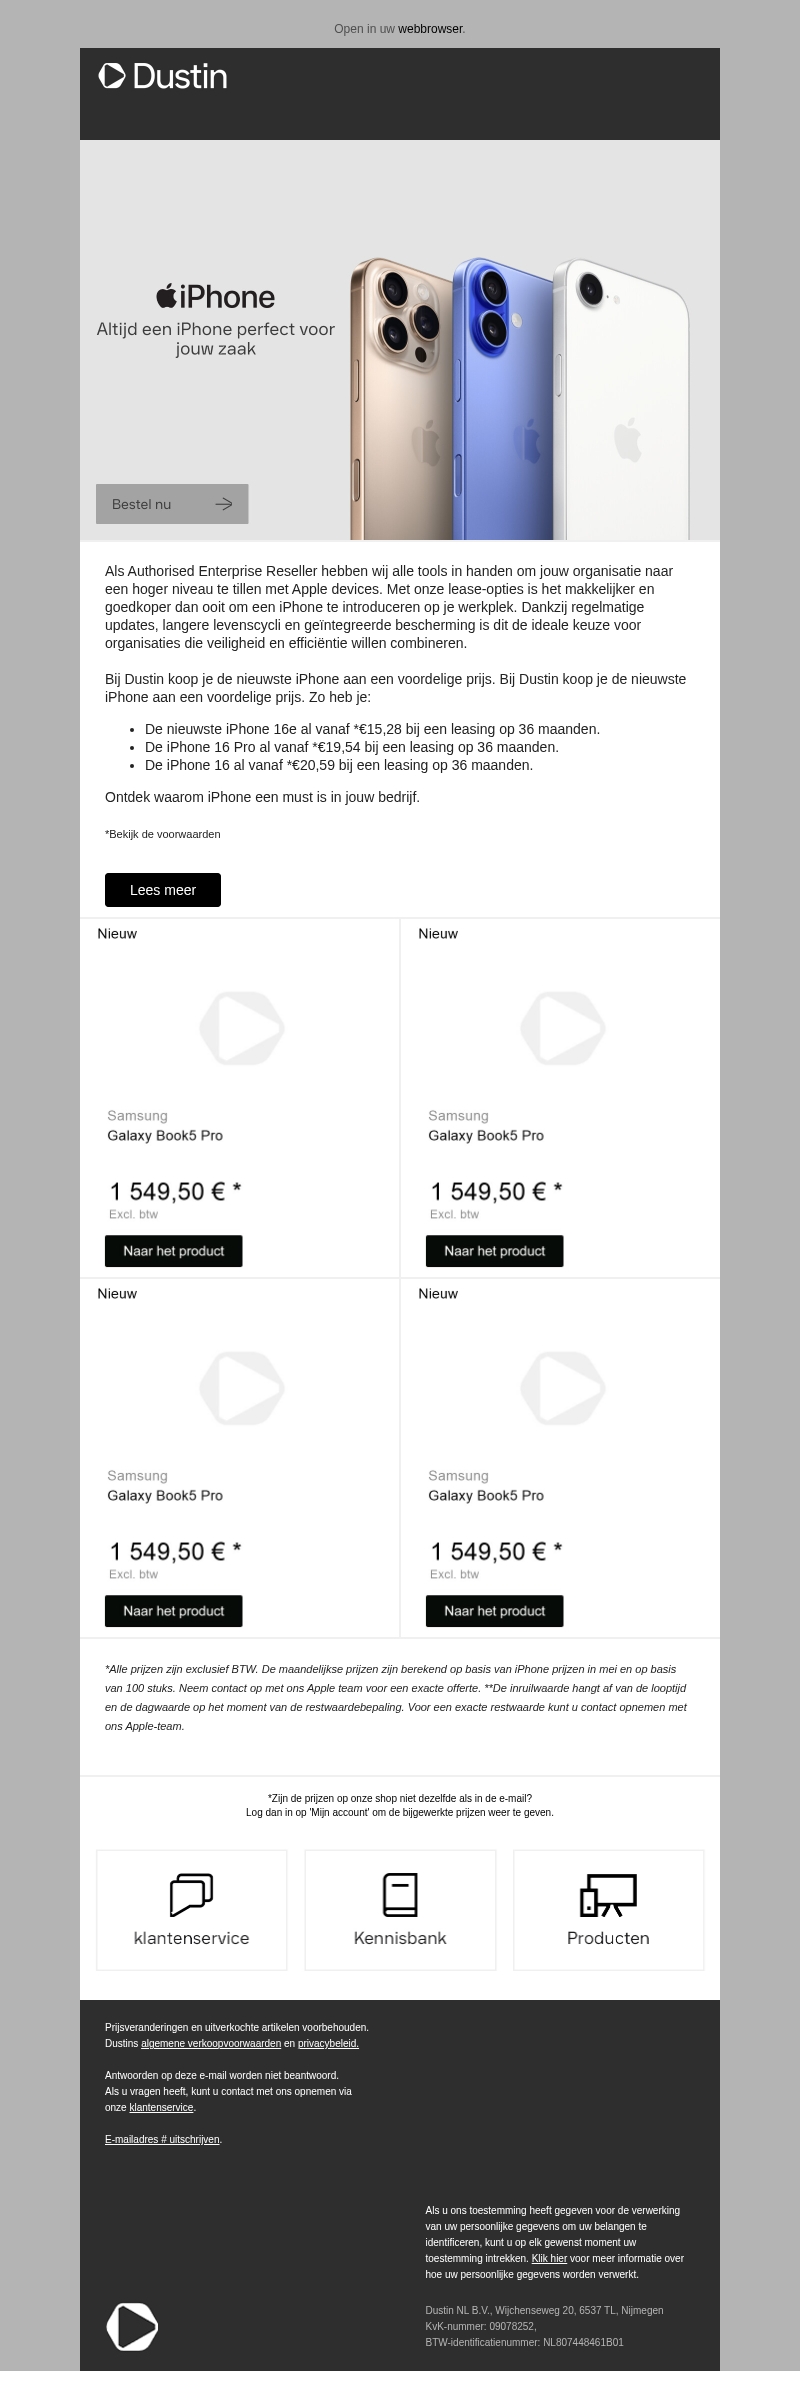The width and height of the screenshot is (800, 2391).
Task: Open algemene verkoopvoorwaarden link
Action: [x=211, y=2043]
